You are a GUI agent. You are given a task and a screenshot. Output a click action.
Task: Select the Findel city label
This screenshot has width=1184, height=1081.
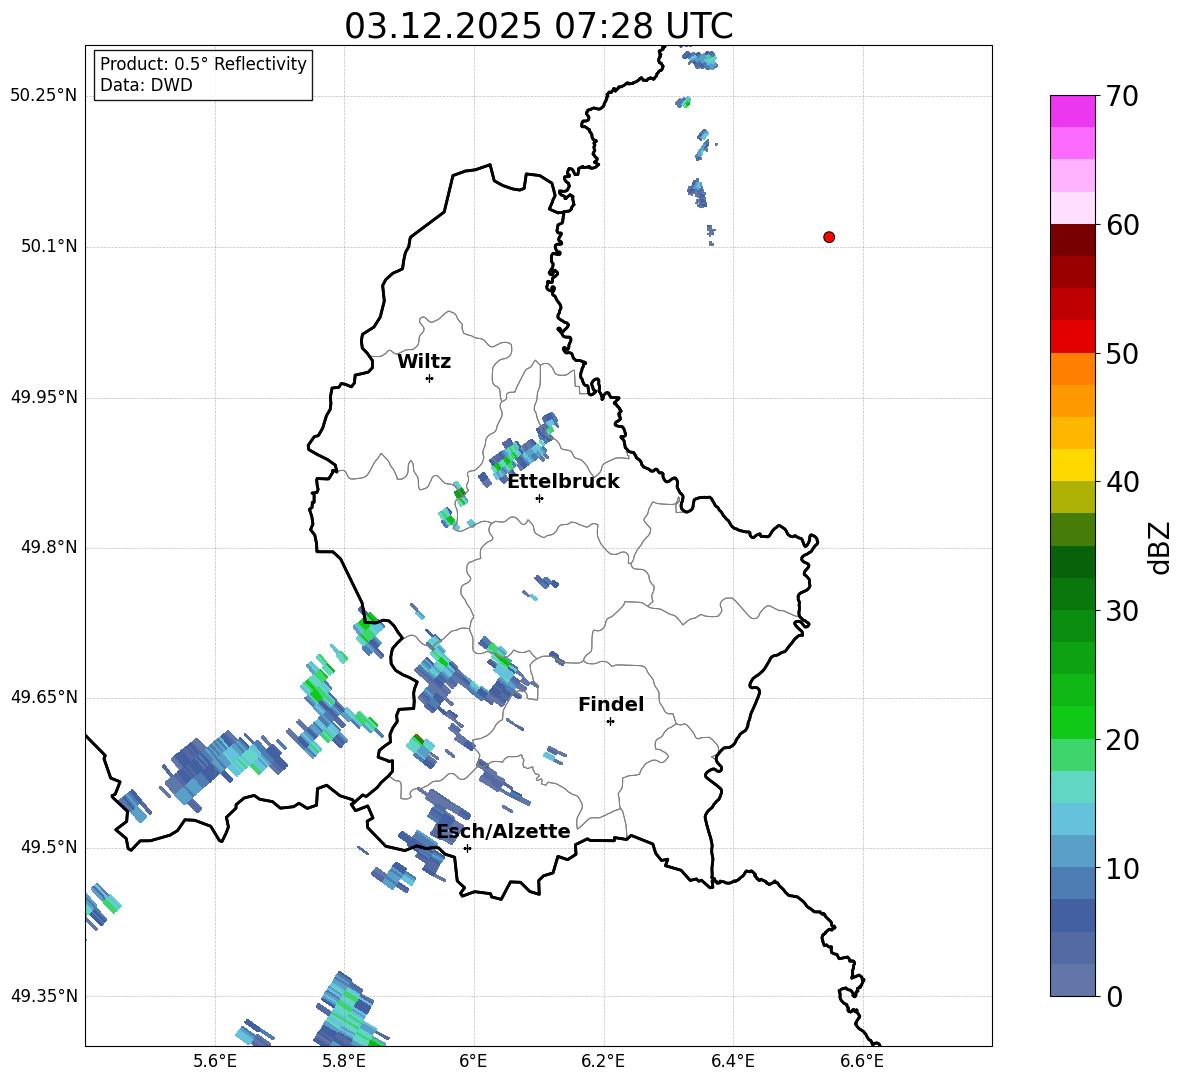[611, 704]
